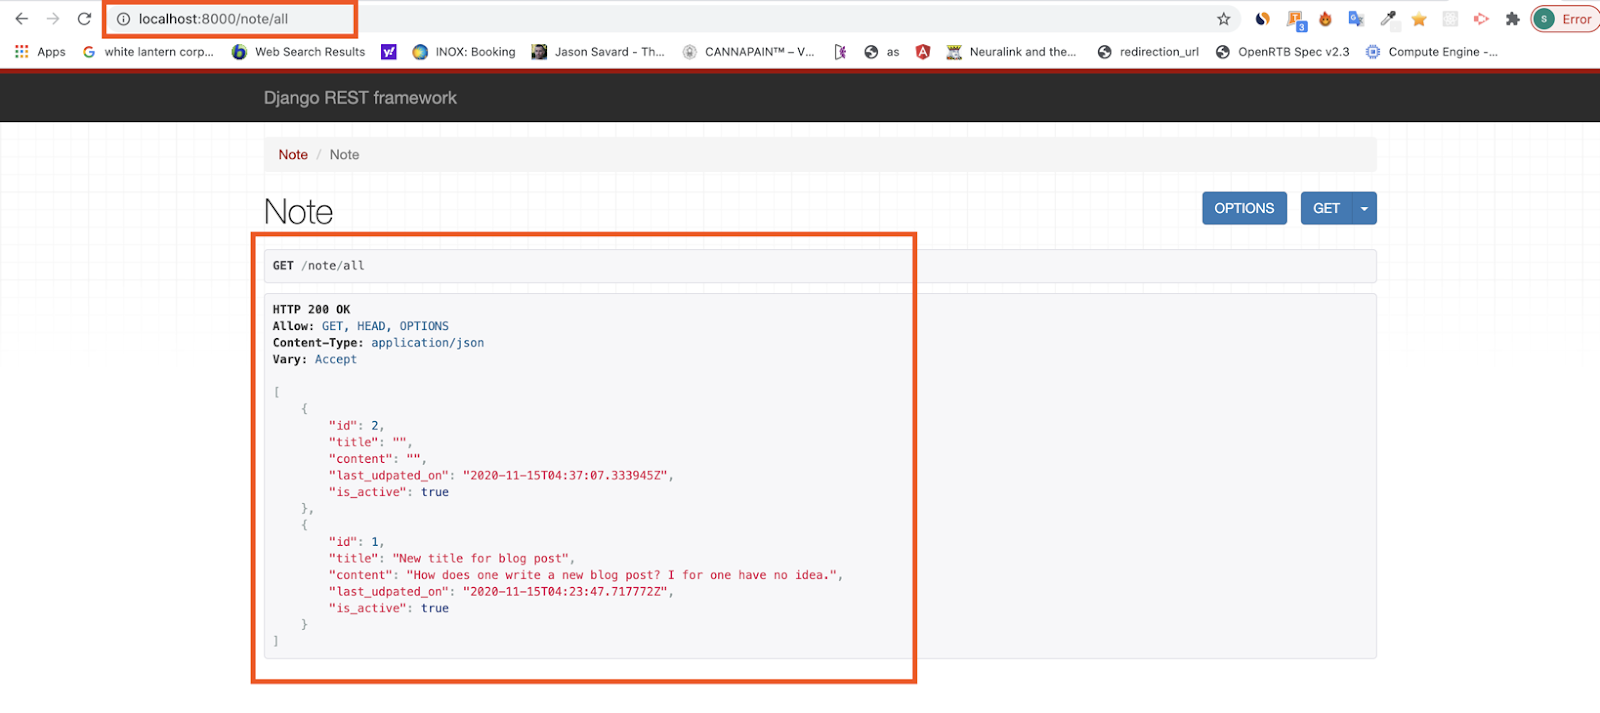Click the browser back arrow
The width and height of the screenshot is (1600, 713).
22,19
